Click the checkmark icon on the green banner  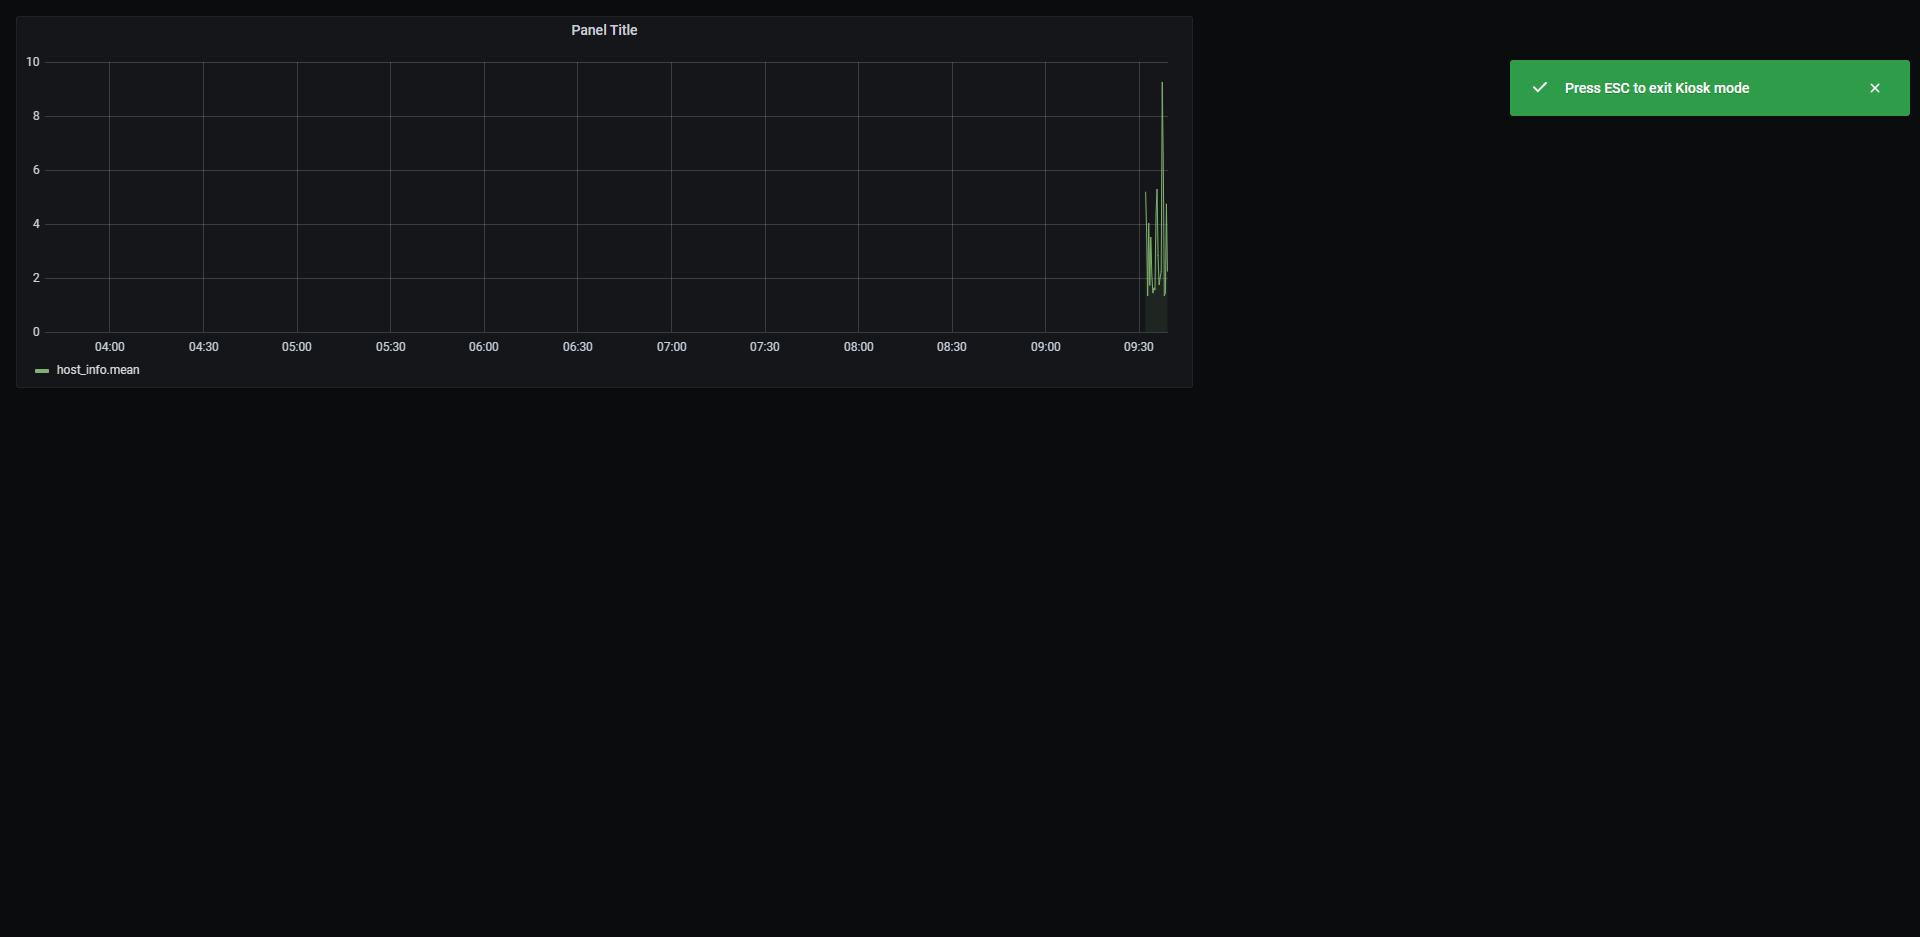coord(1539,87)
